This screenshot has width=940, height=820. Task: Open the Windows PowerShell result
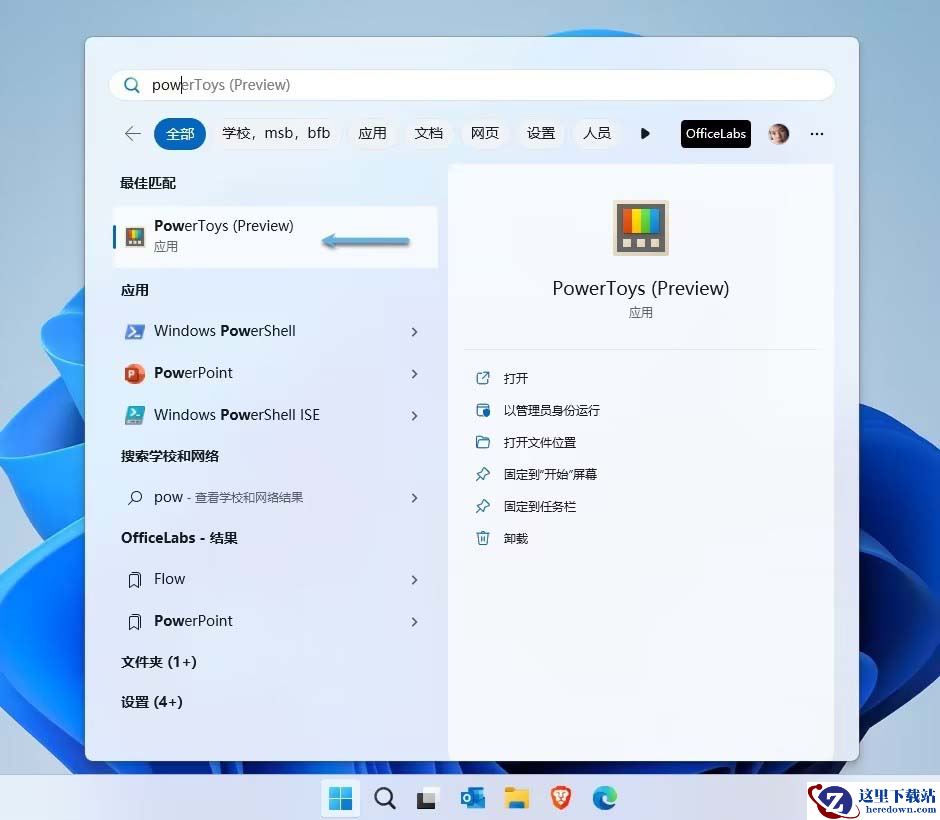(270, 331)
